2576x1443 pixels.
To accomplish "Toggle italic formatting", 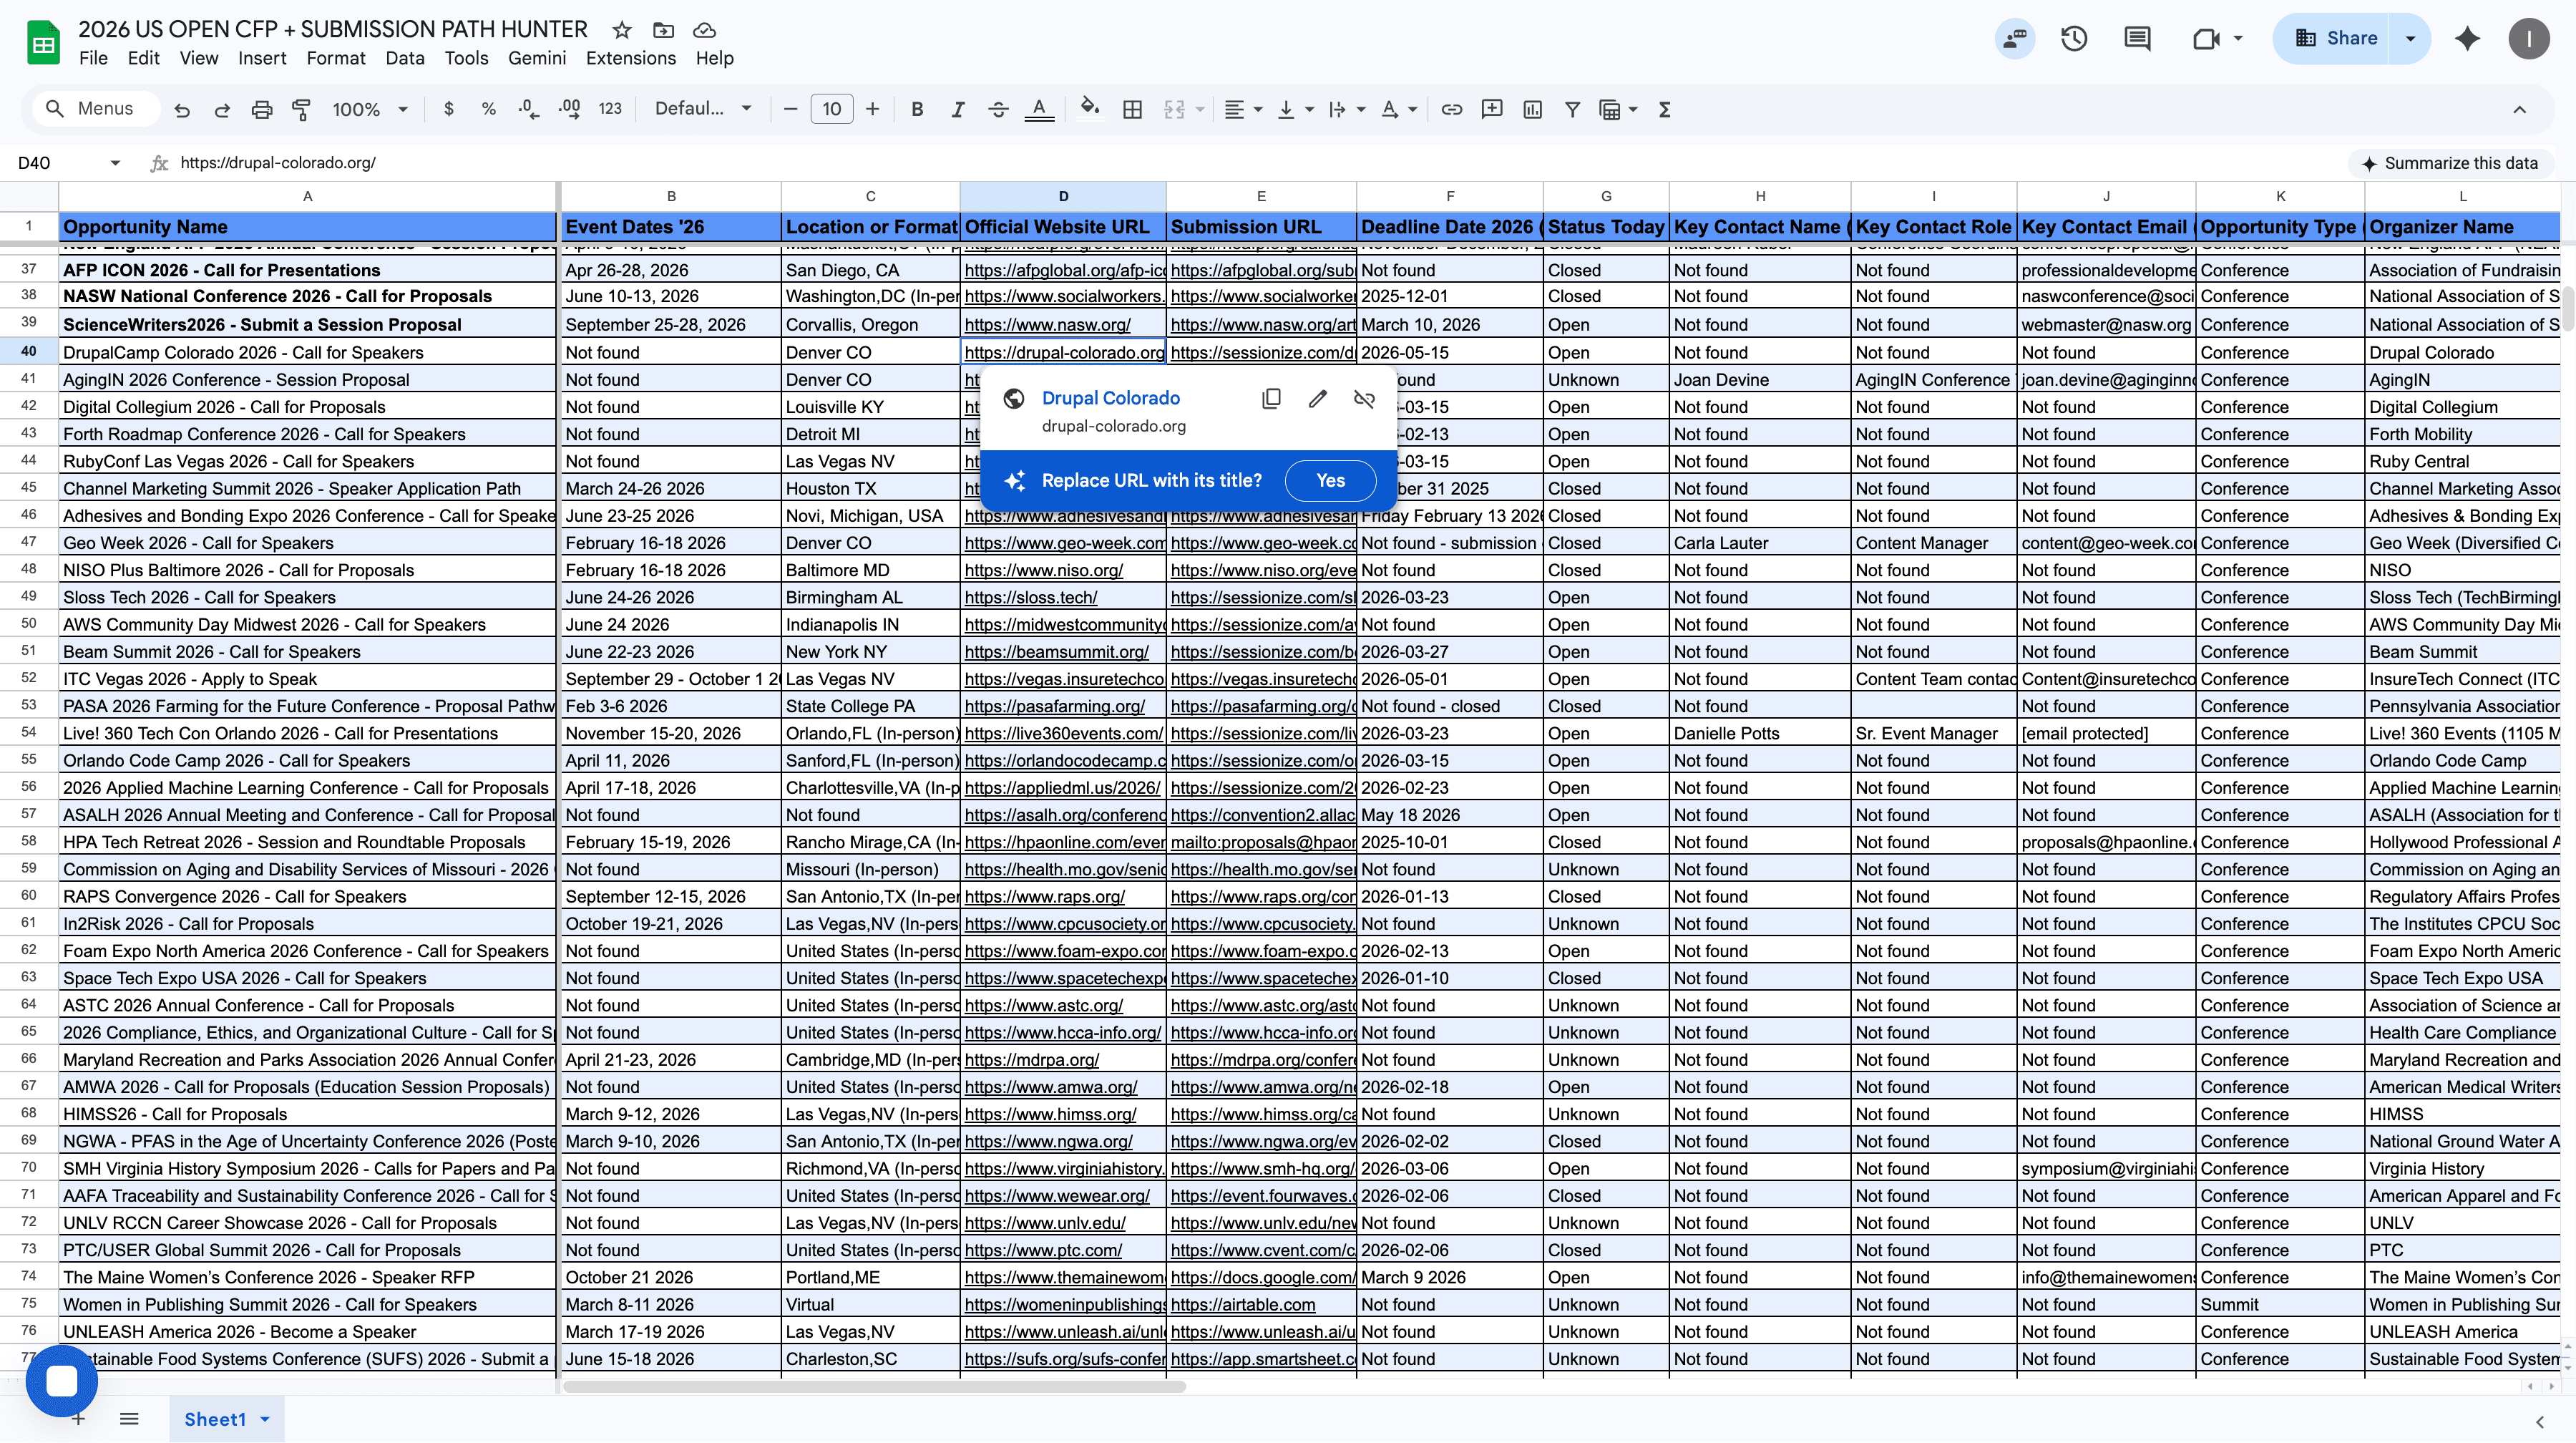I will click(x=958, y=109).
